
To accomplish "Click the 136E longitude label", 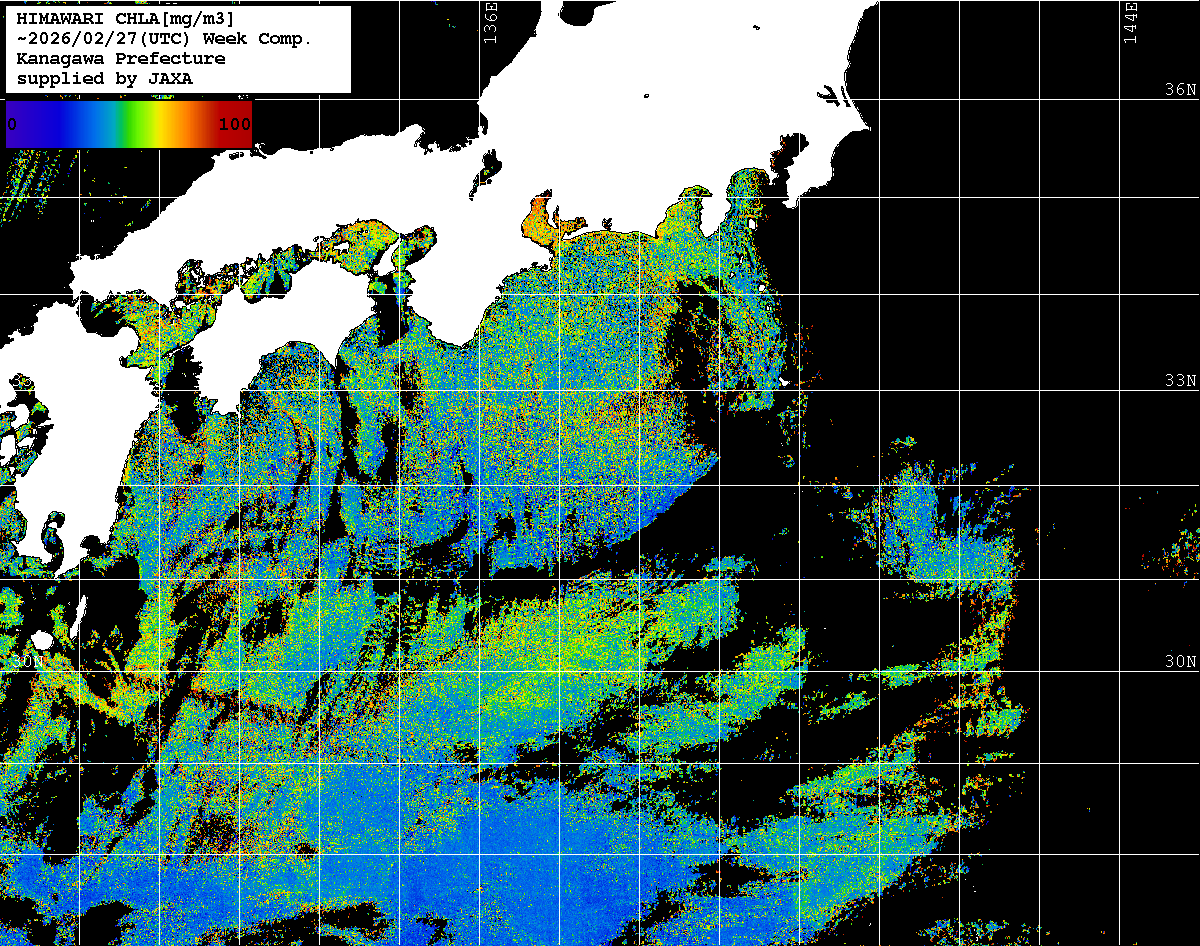I will click(x=490, y=22).
